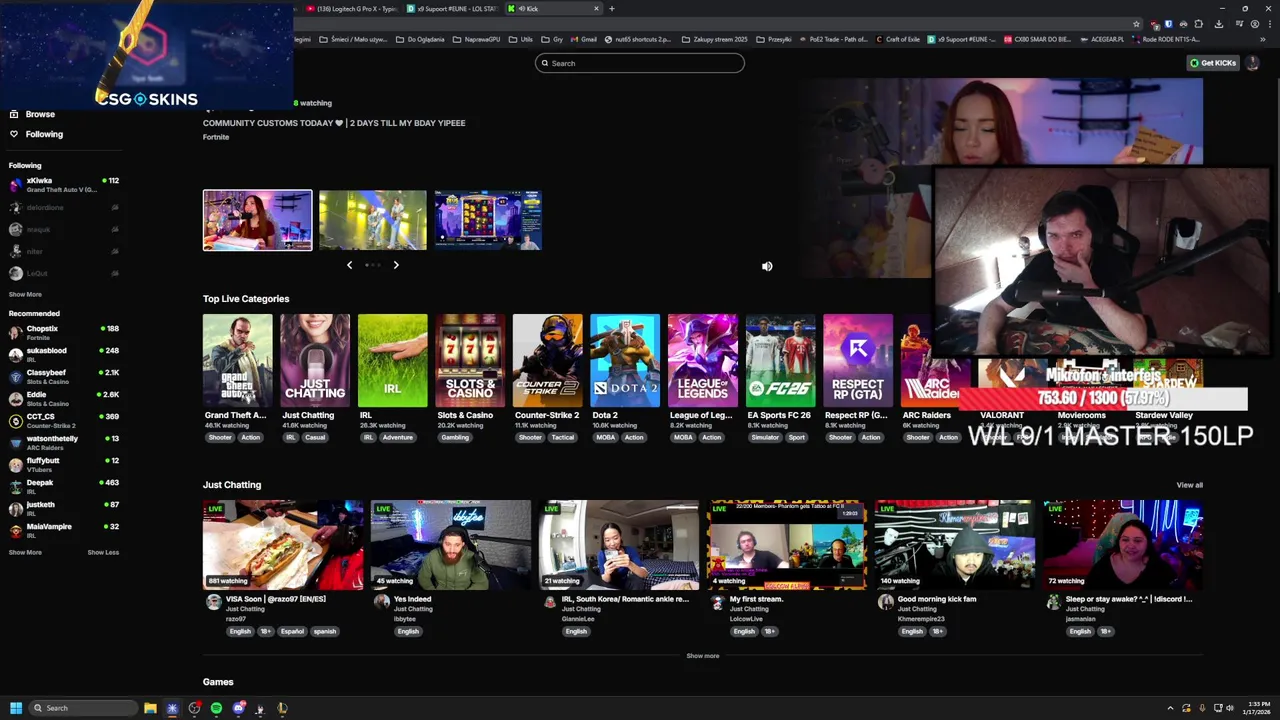The width and height of the screenshot is (1280, 720).
Task: Expand Following list with Show More
Action: coord(25,295)
